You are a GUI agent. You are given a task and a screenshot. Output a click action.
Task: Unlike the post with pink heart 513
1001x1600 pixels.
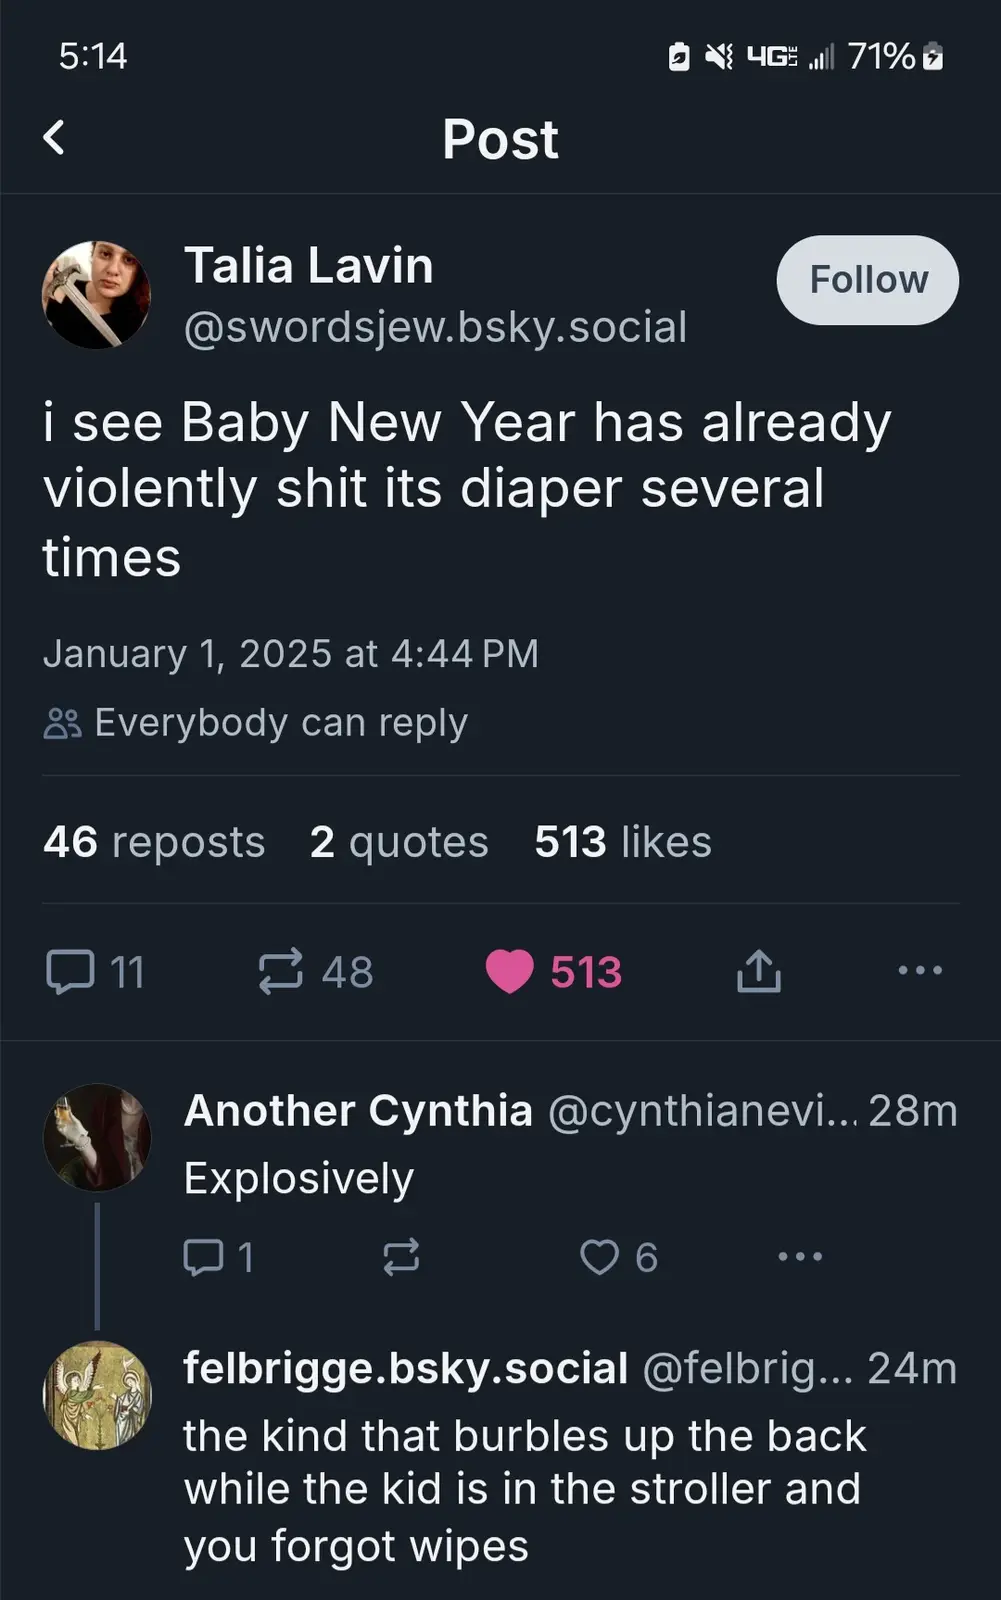(553, 972)
